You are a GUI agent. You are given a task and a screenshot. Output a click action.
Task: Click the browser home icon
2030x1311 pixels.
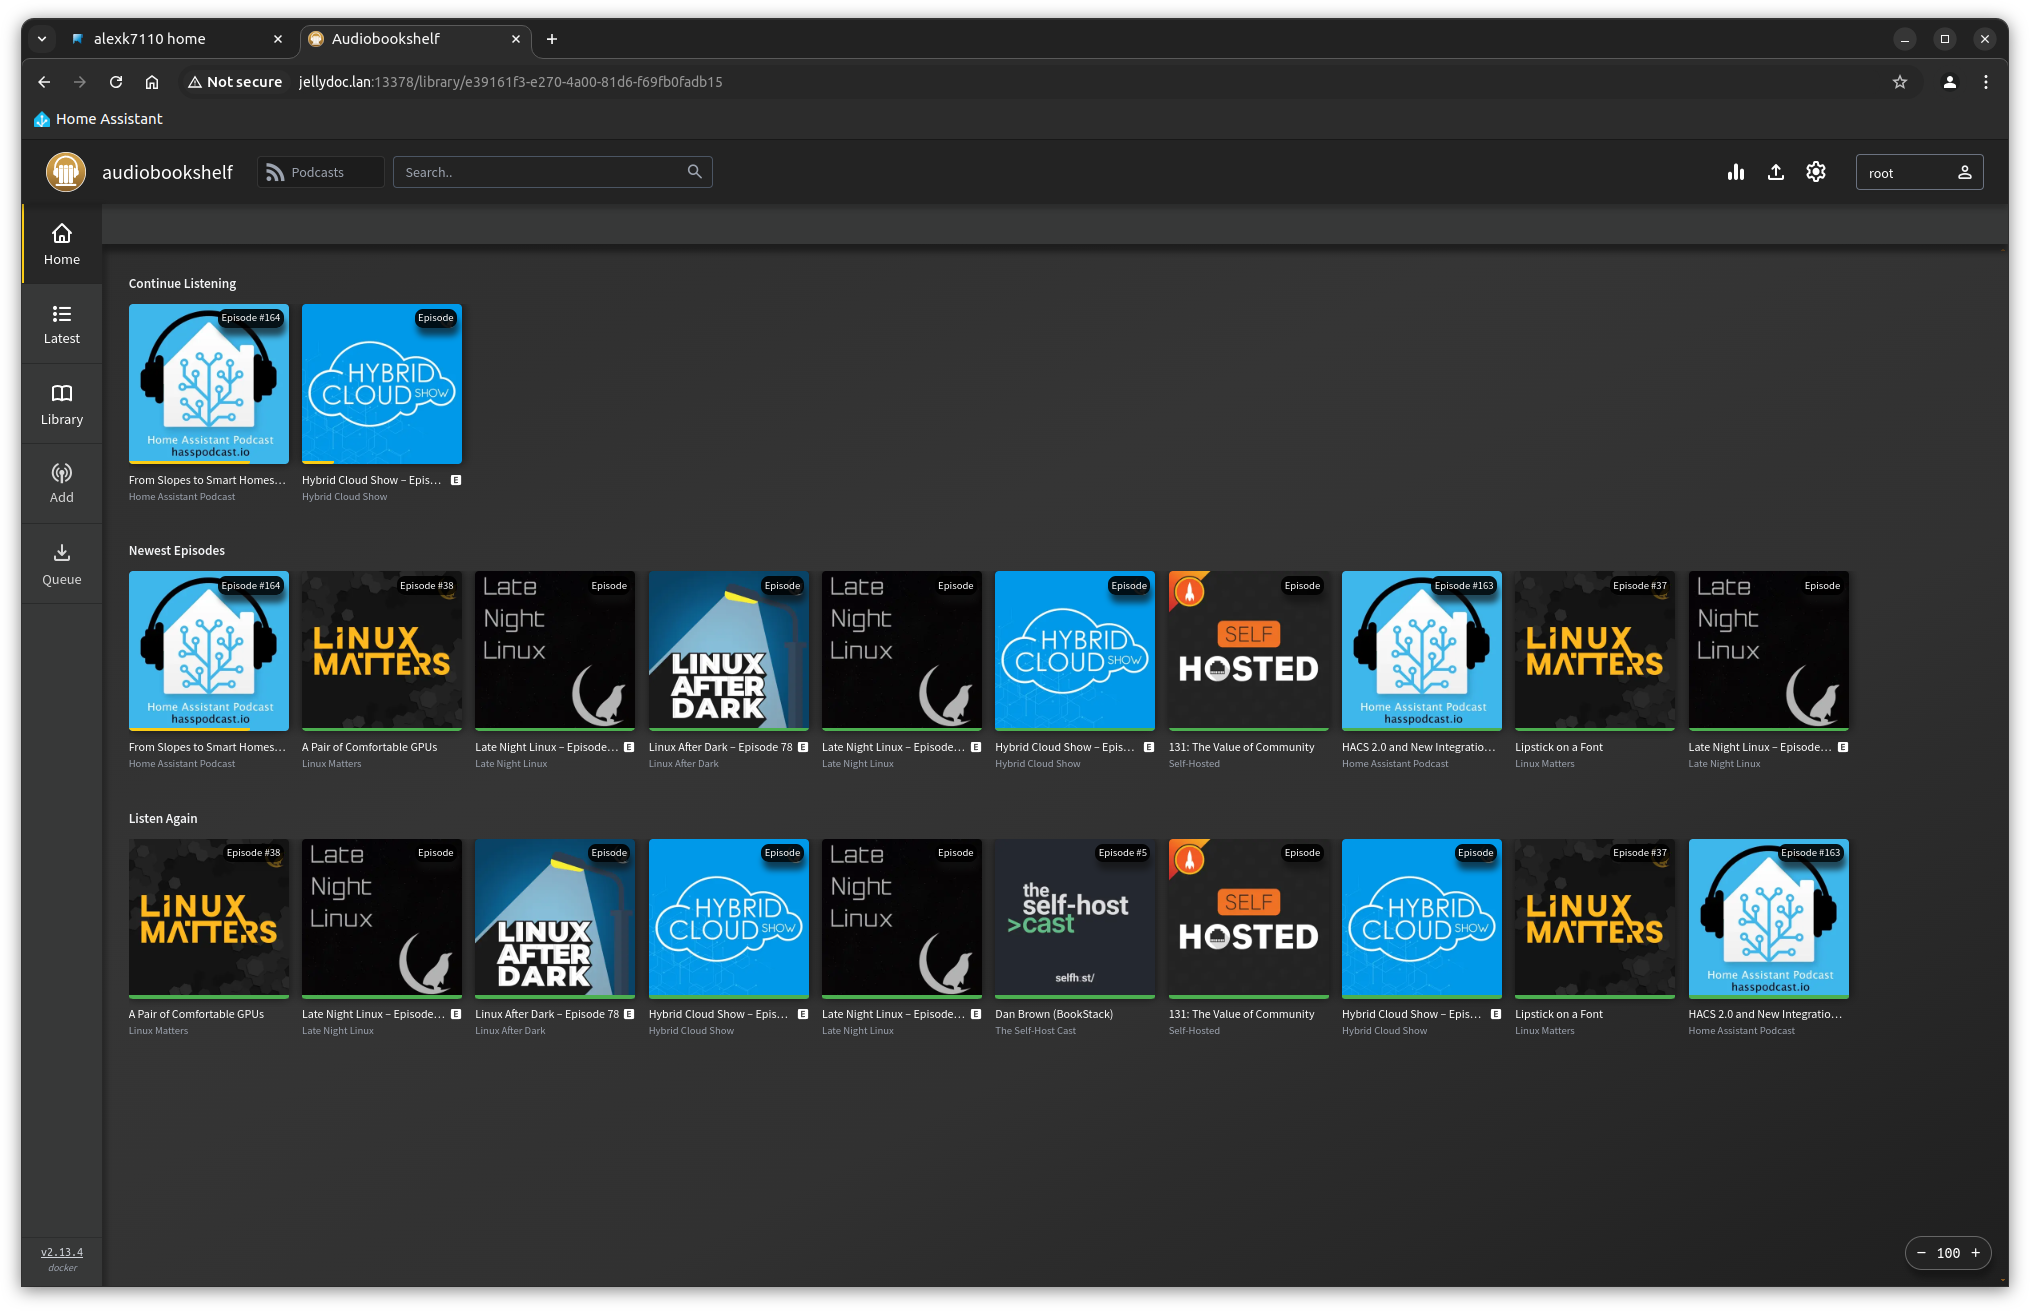tap(152, 82)
